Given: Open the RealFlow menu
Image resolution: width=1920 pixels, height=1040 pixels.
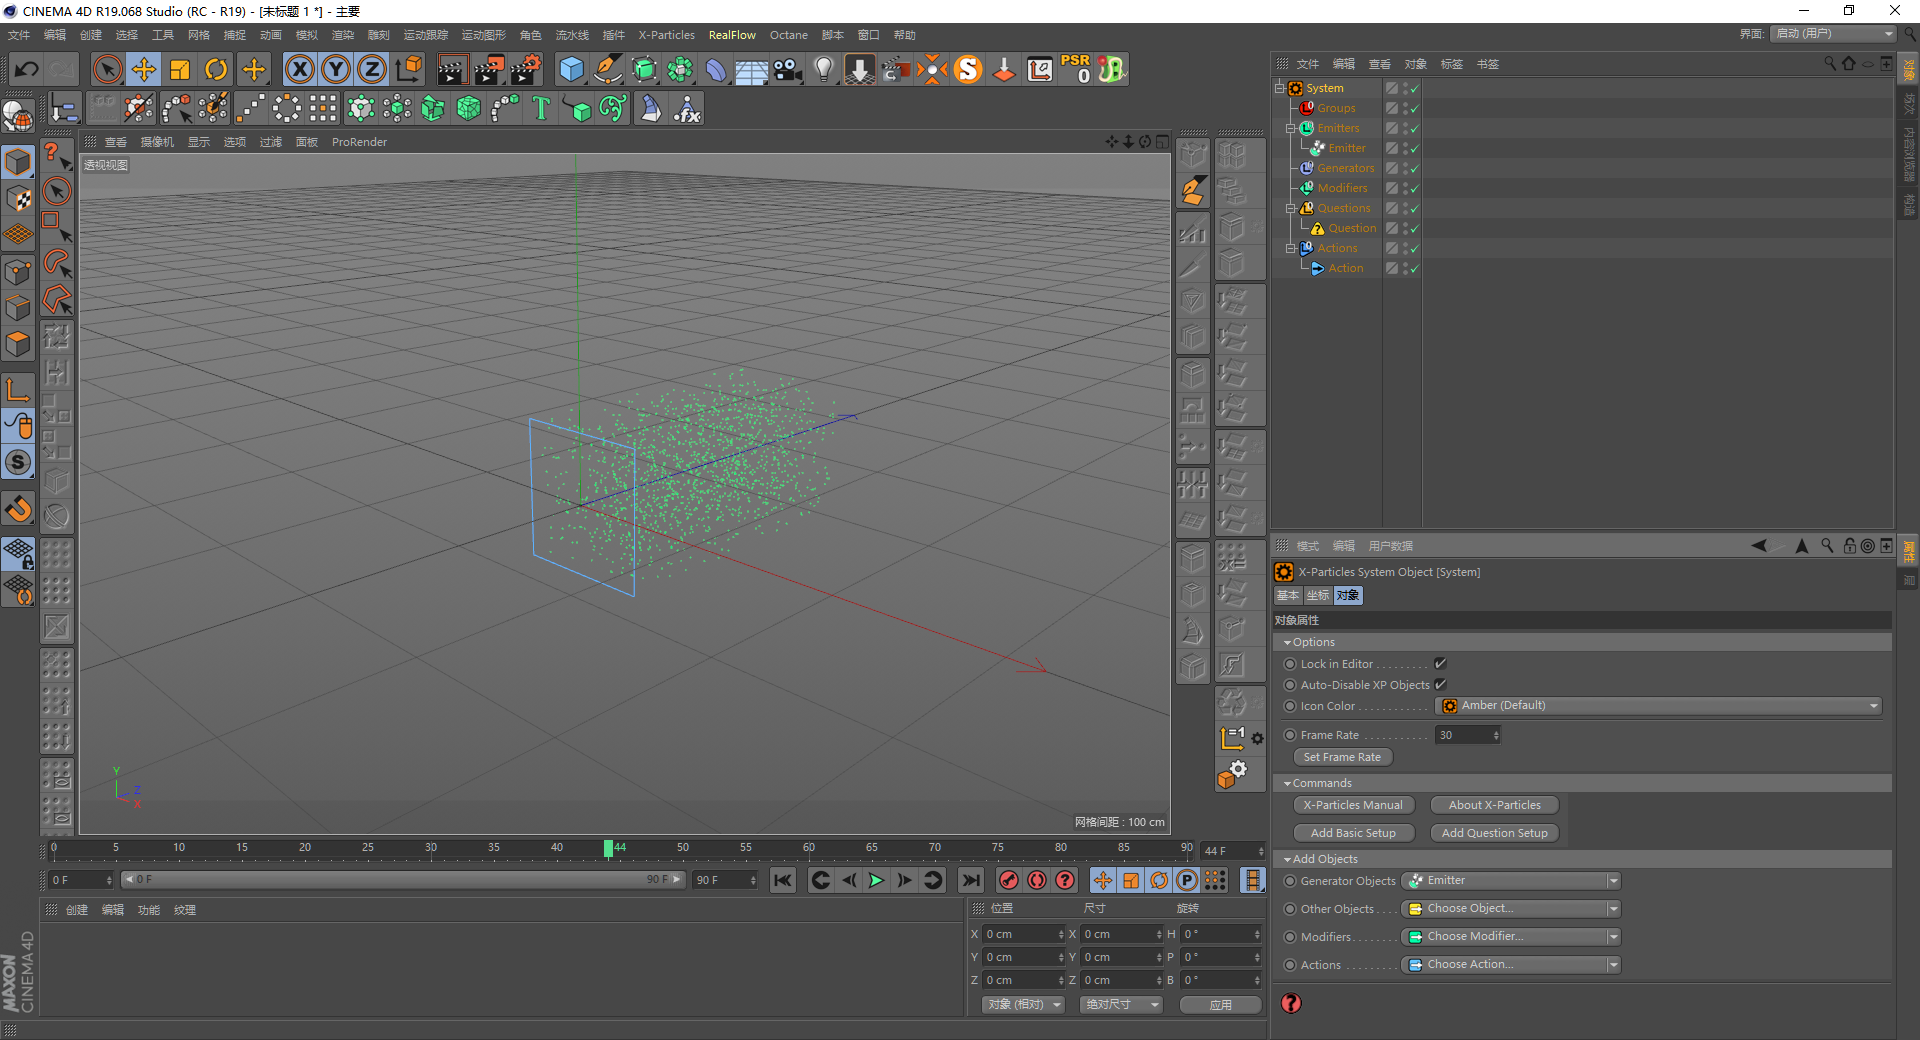Looking at the screenshot, I should tap(732, 35).
